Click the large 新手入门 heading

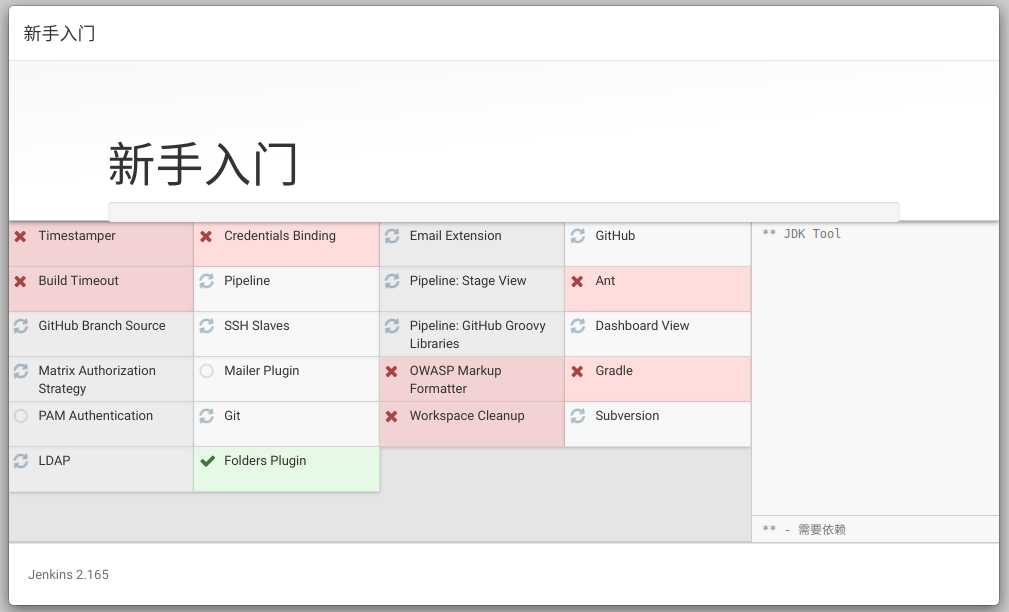(203, 164)
